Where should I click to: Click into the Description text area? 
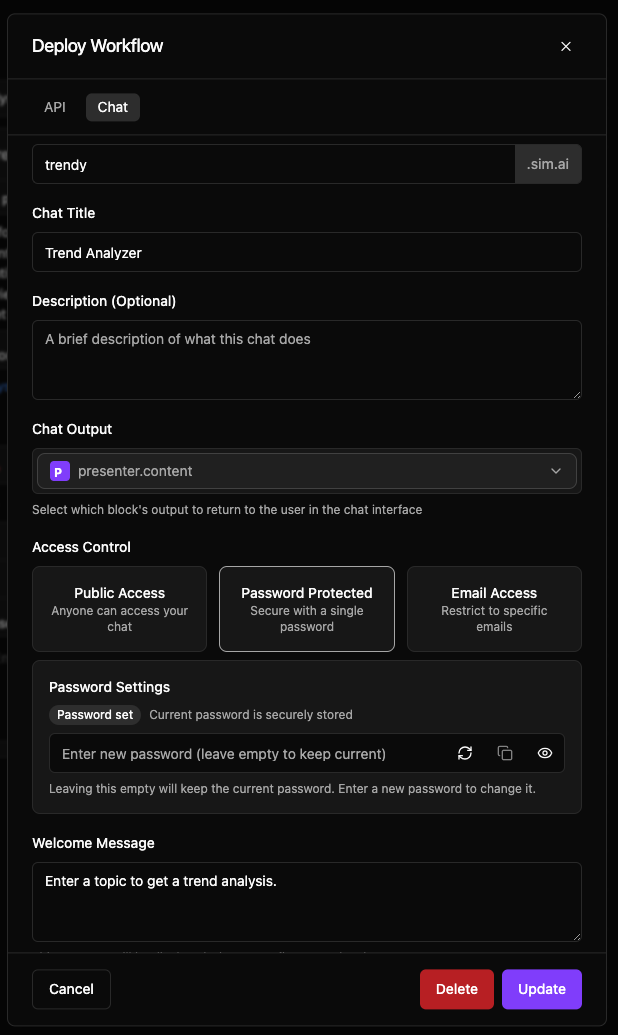(306, 360)
